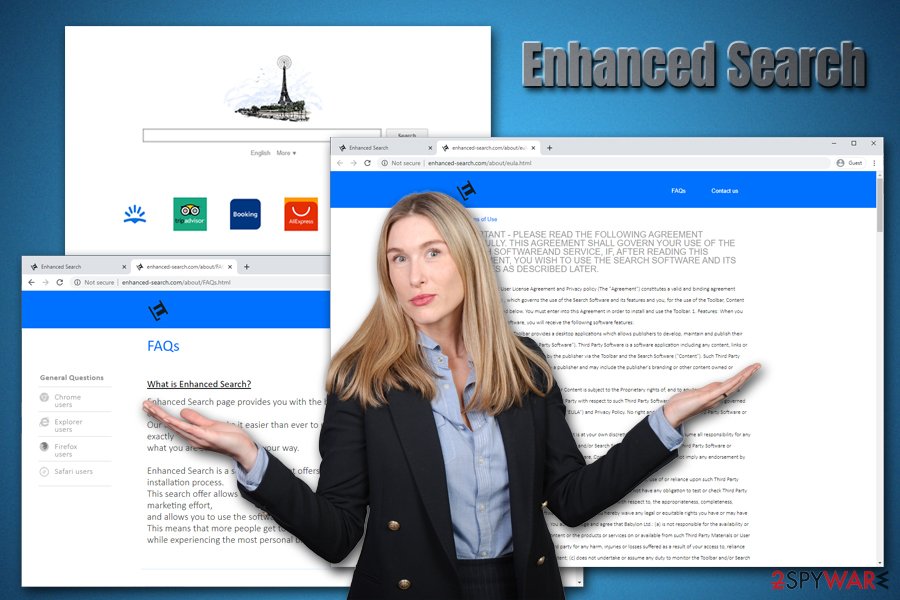Click the General Questions sidebar heading
Image resolution: width=900 pixels, height=600 pixels.
click(x=72, y=378)
